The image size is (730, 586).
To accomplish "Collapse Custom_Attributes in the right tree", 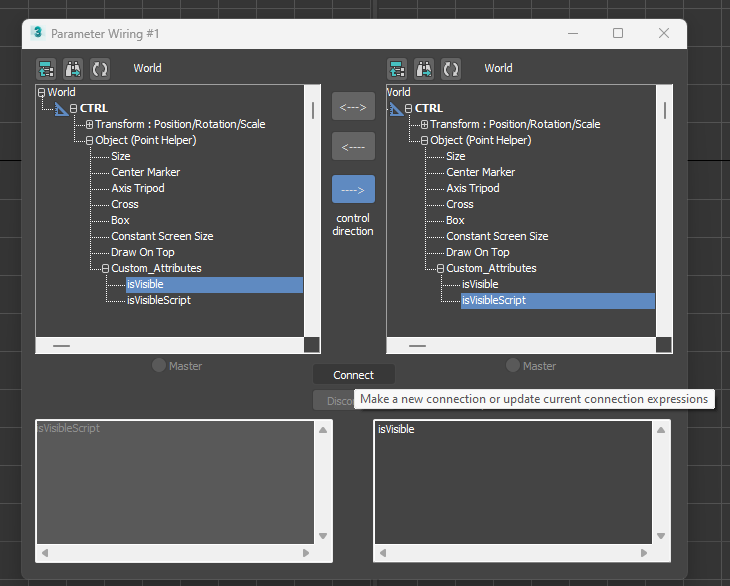I will pyautogui.click(x=440, y=268).
